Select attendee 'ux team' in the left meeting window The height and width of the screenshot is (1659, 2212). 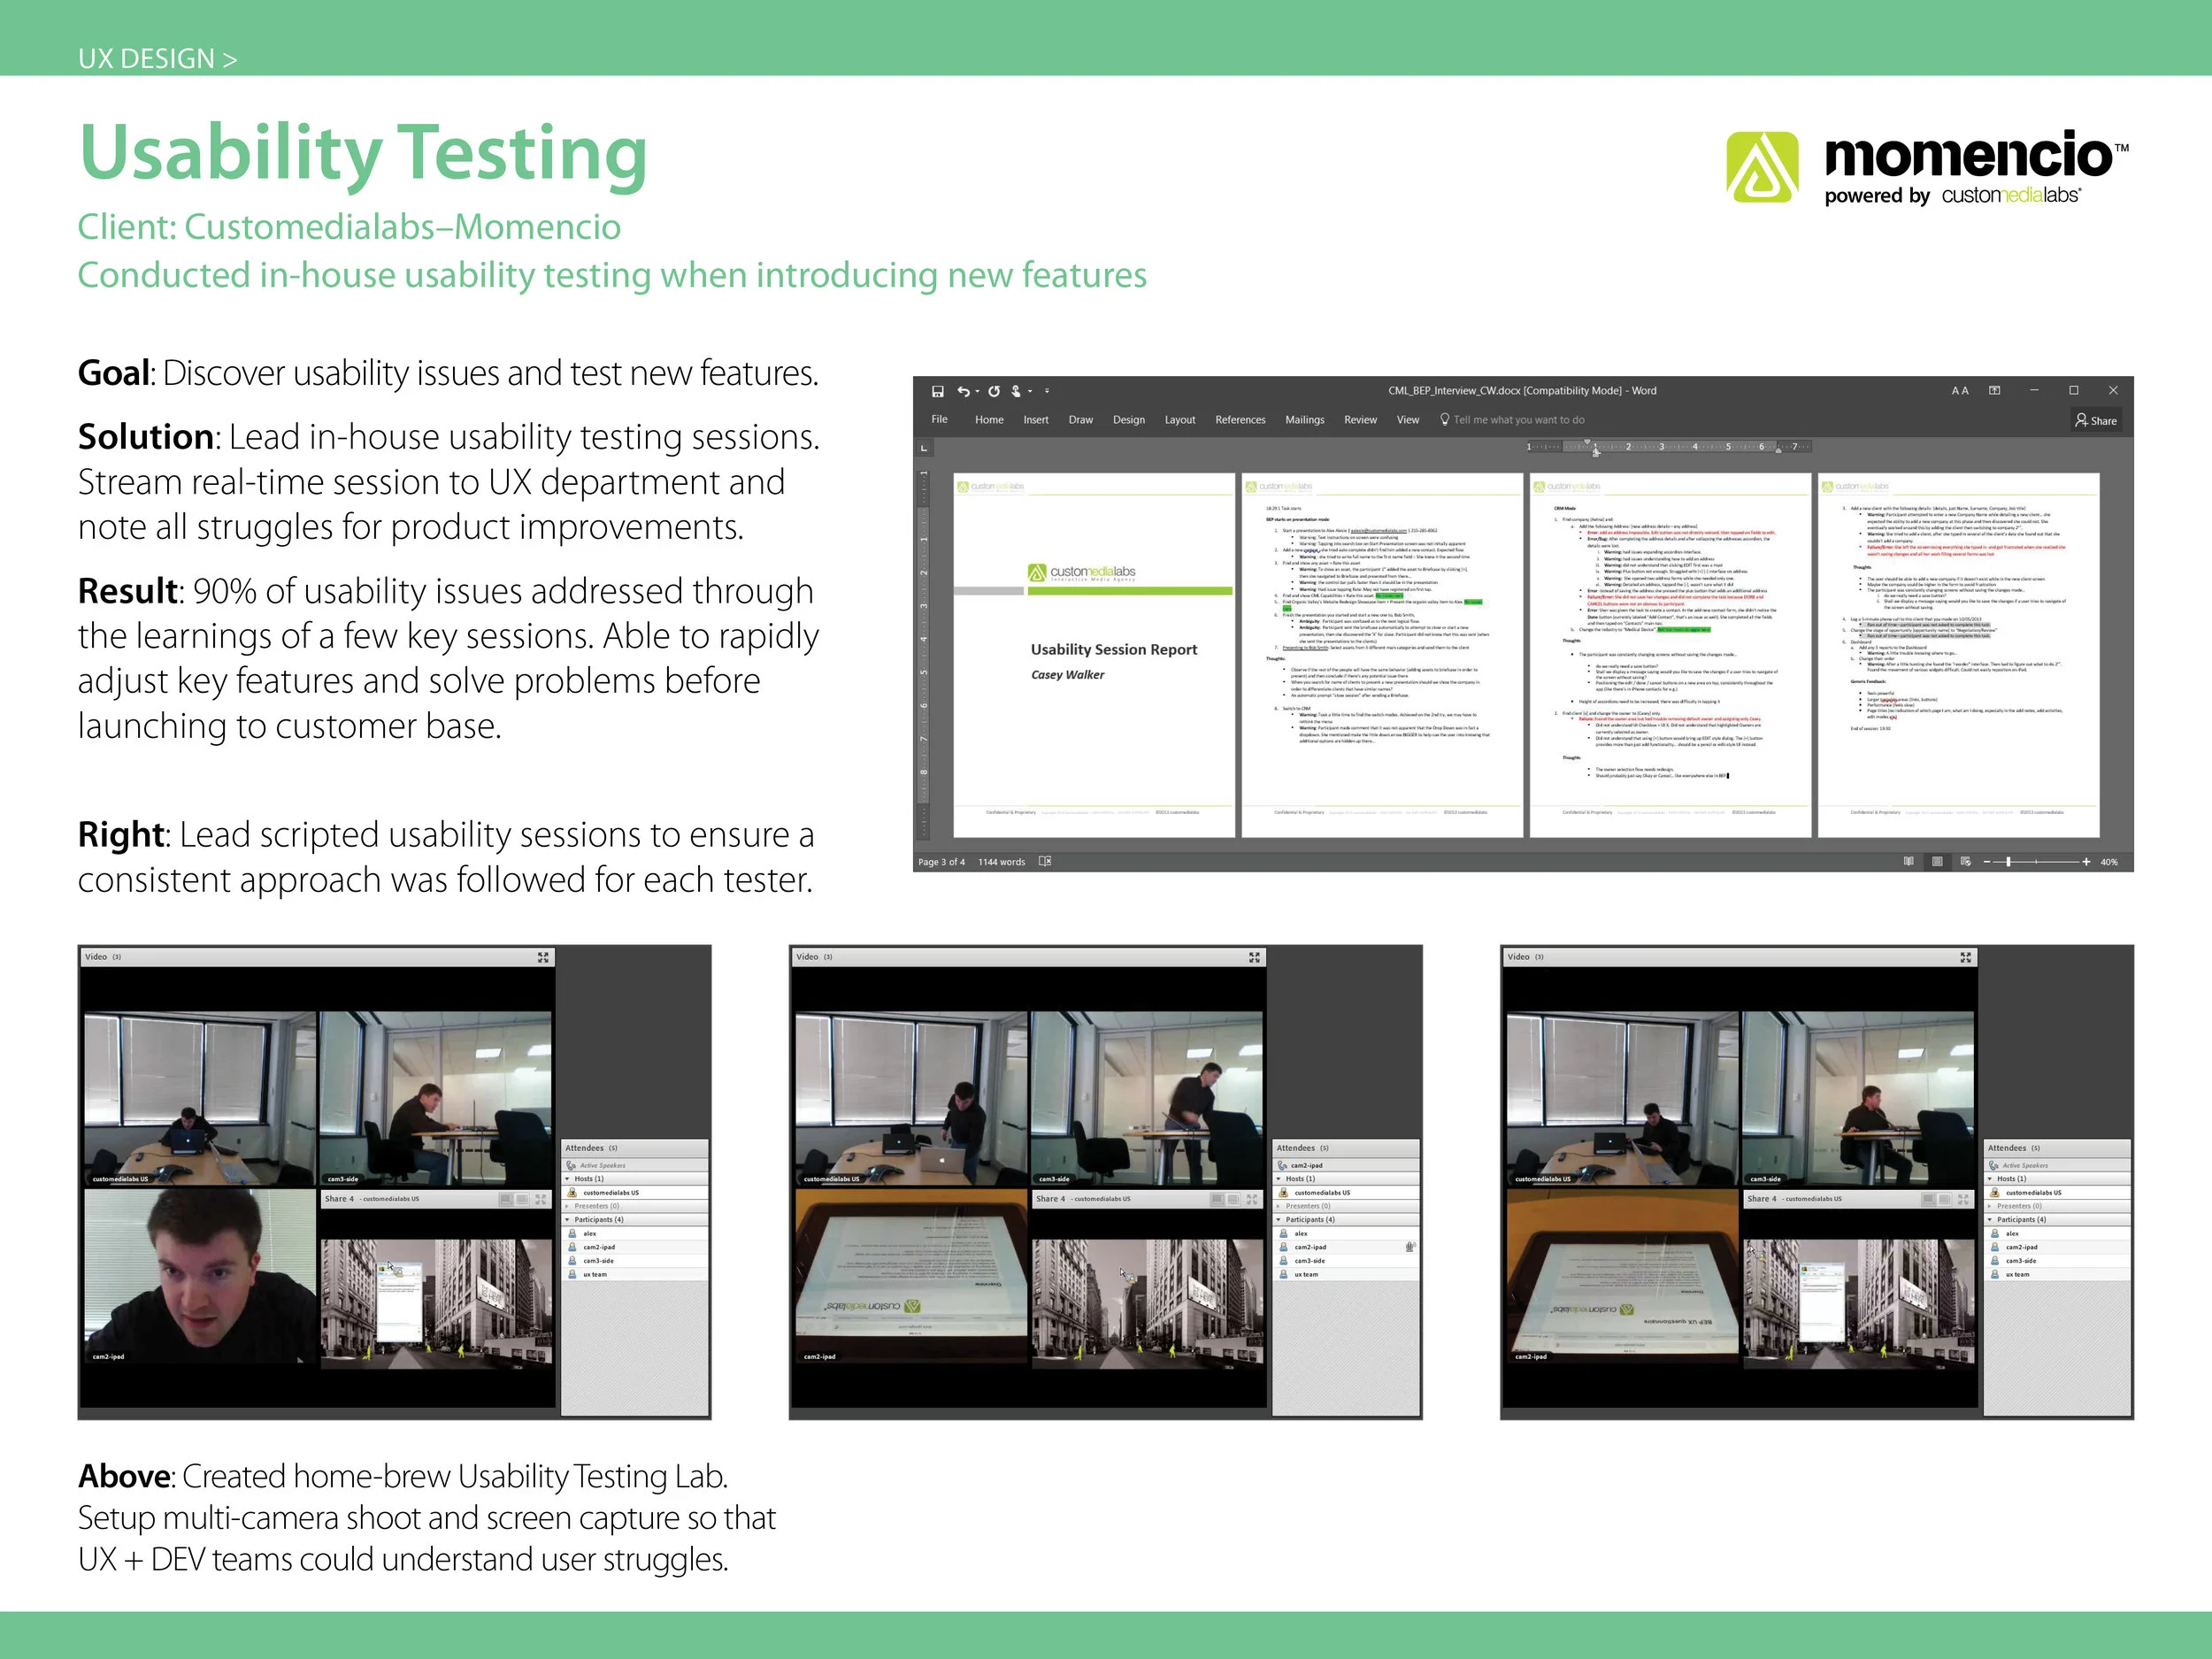[635, 1275]
